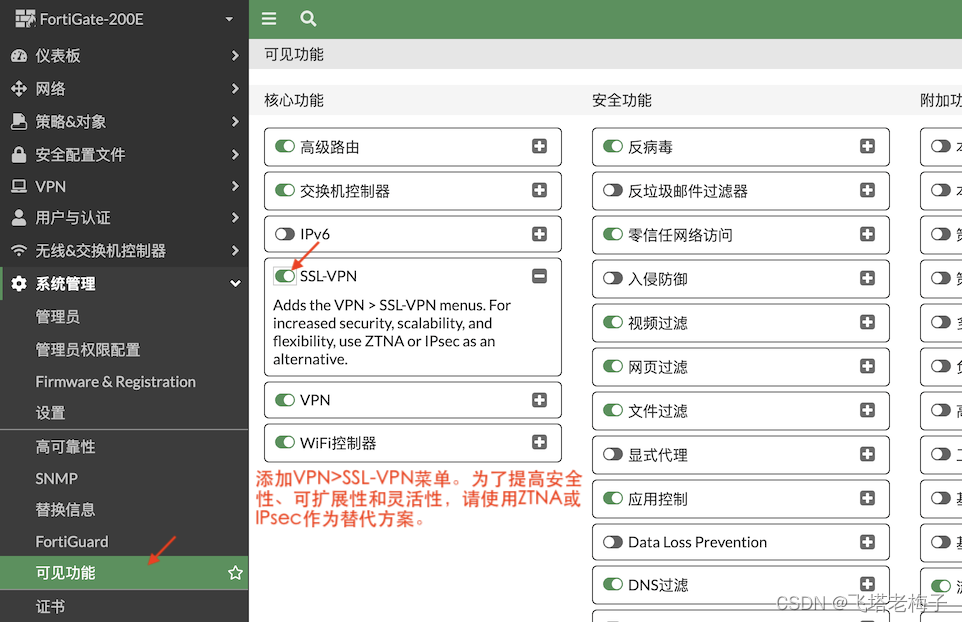Toggle the DNS过滤 switch

(613, 584)
